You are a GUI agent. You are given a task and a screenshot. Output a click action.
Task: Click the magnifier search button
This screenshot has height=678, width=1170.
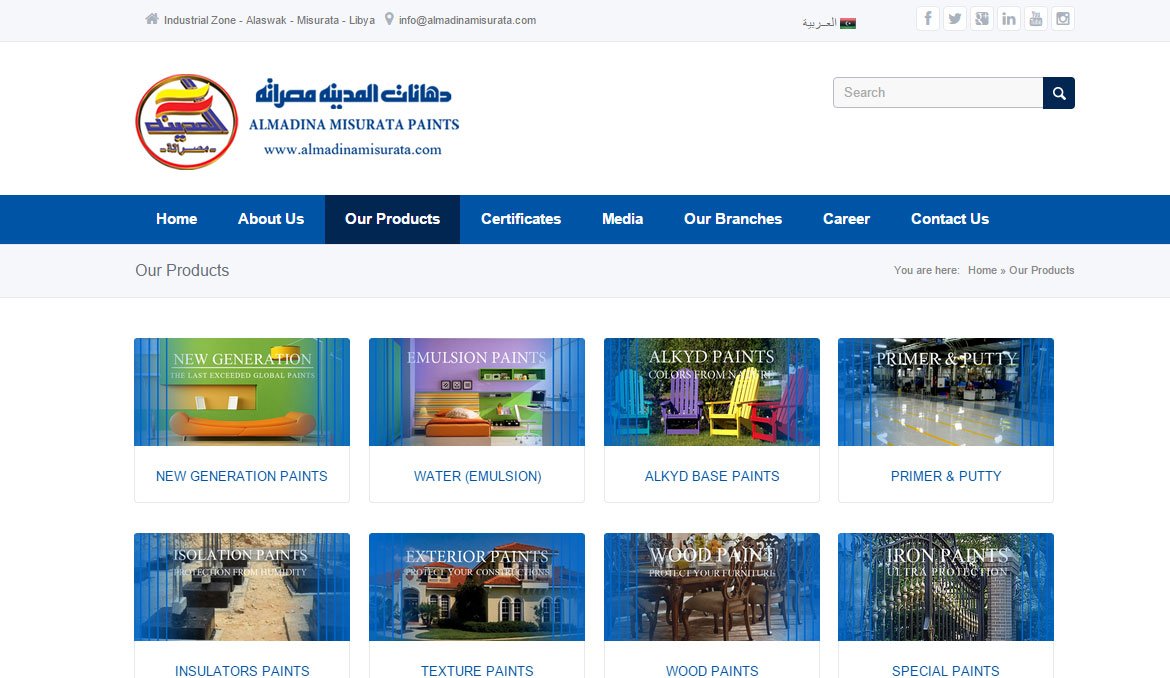coord(1058,93)
